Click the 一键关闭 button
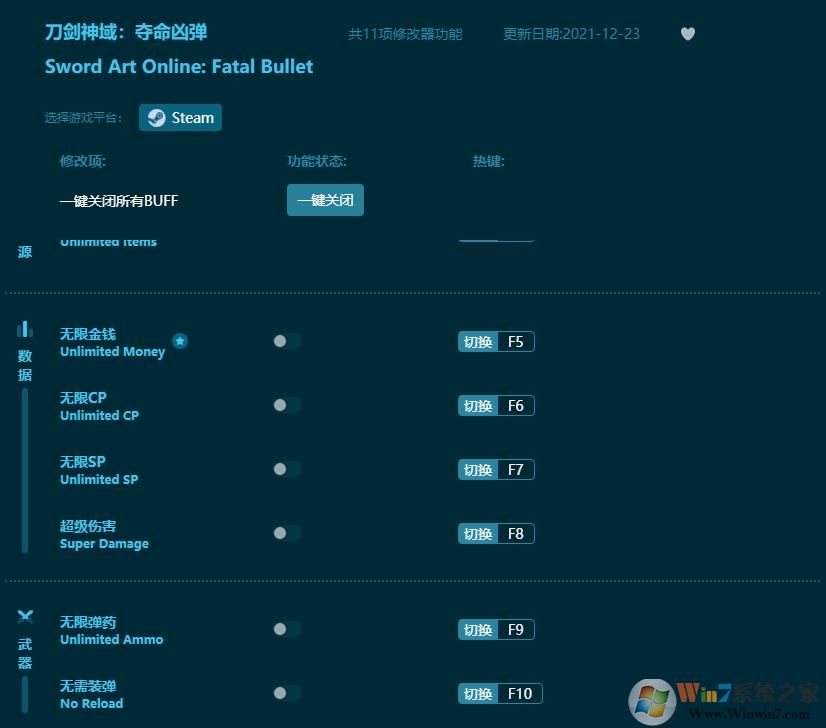Viewport: 826px width, 728px height. [x=325, y=200]
